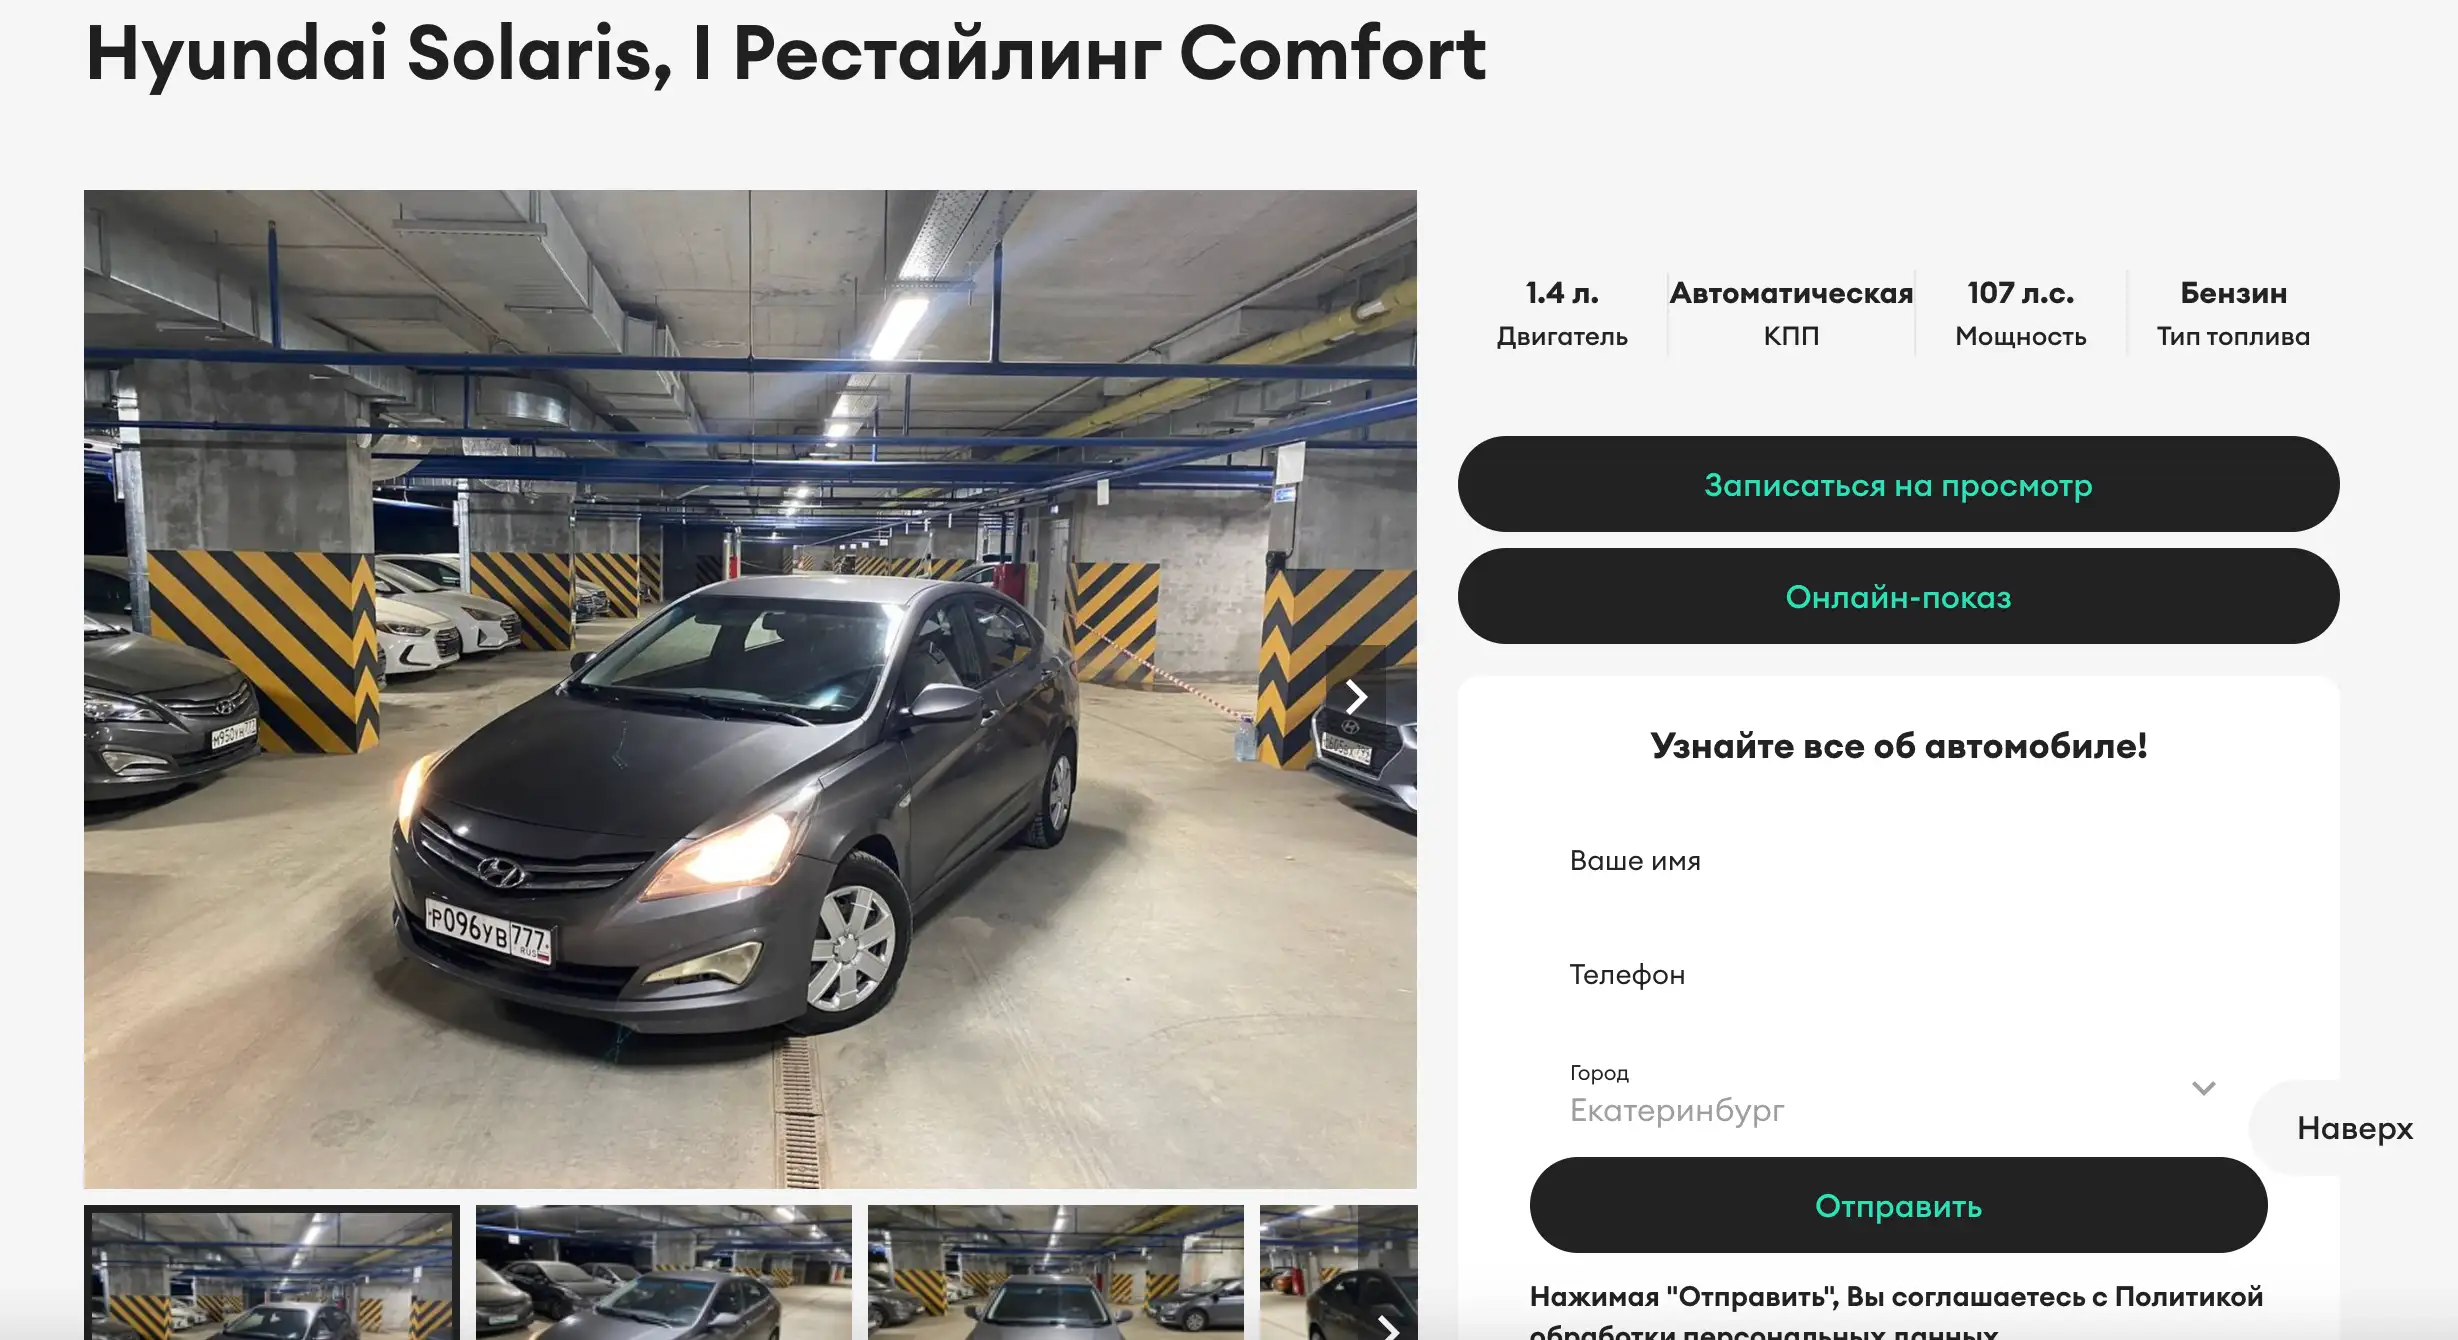Submit form with Отправить button
Screen dimensions: 2458x1340
[x=1898, y=1205]
